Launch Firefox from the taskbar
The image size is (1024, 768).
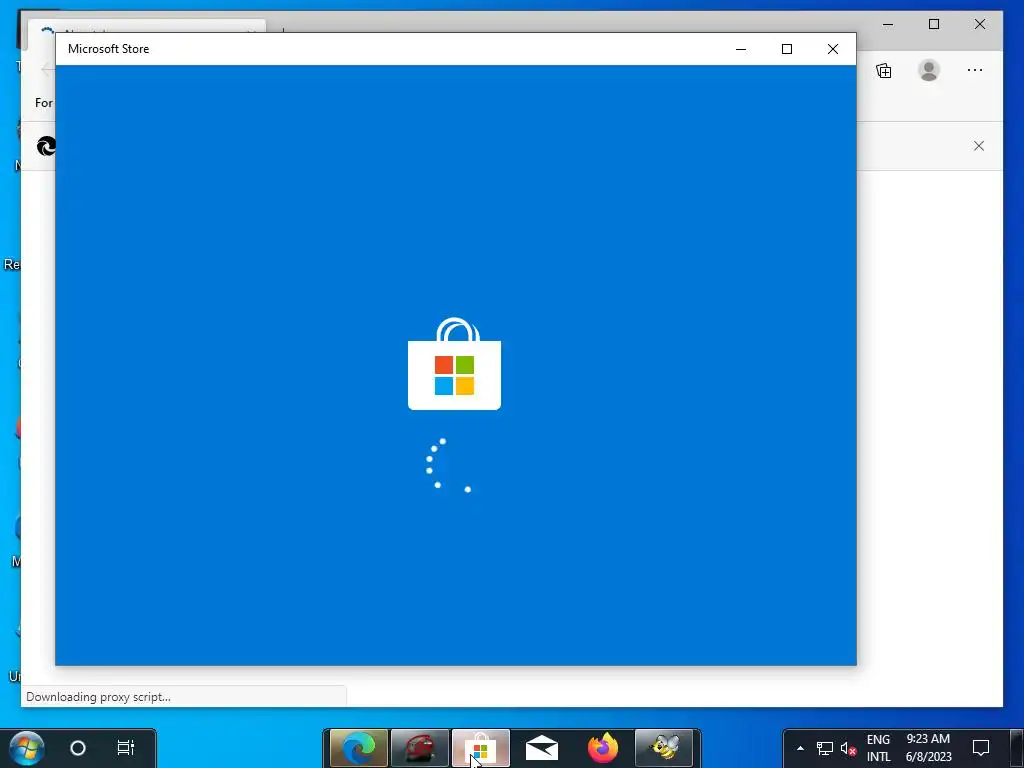(x=603, y=748)
